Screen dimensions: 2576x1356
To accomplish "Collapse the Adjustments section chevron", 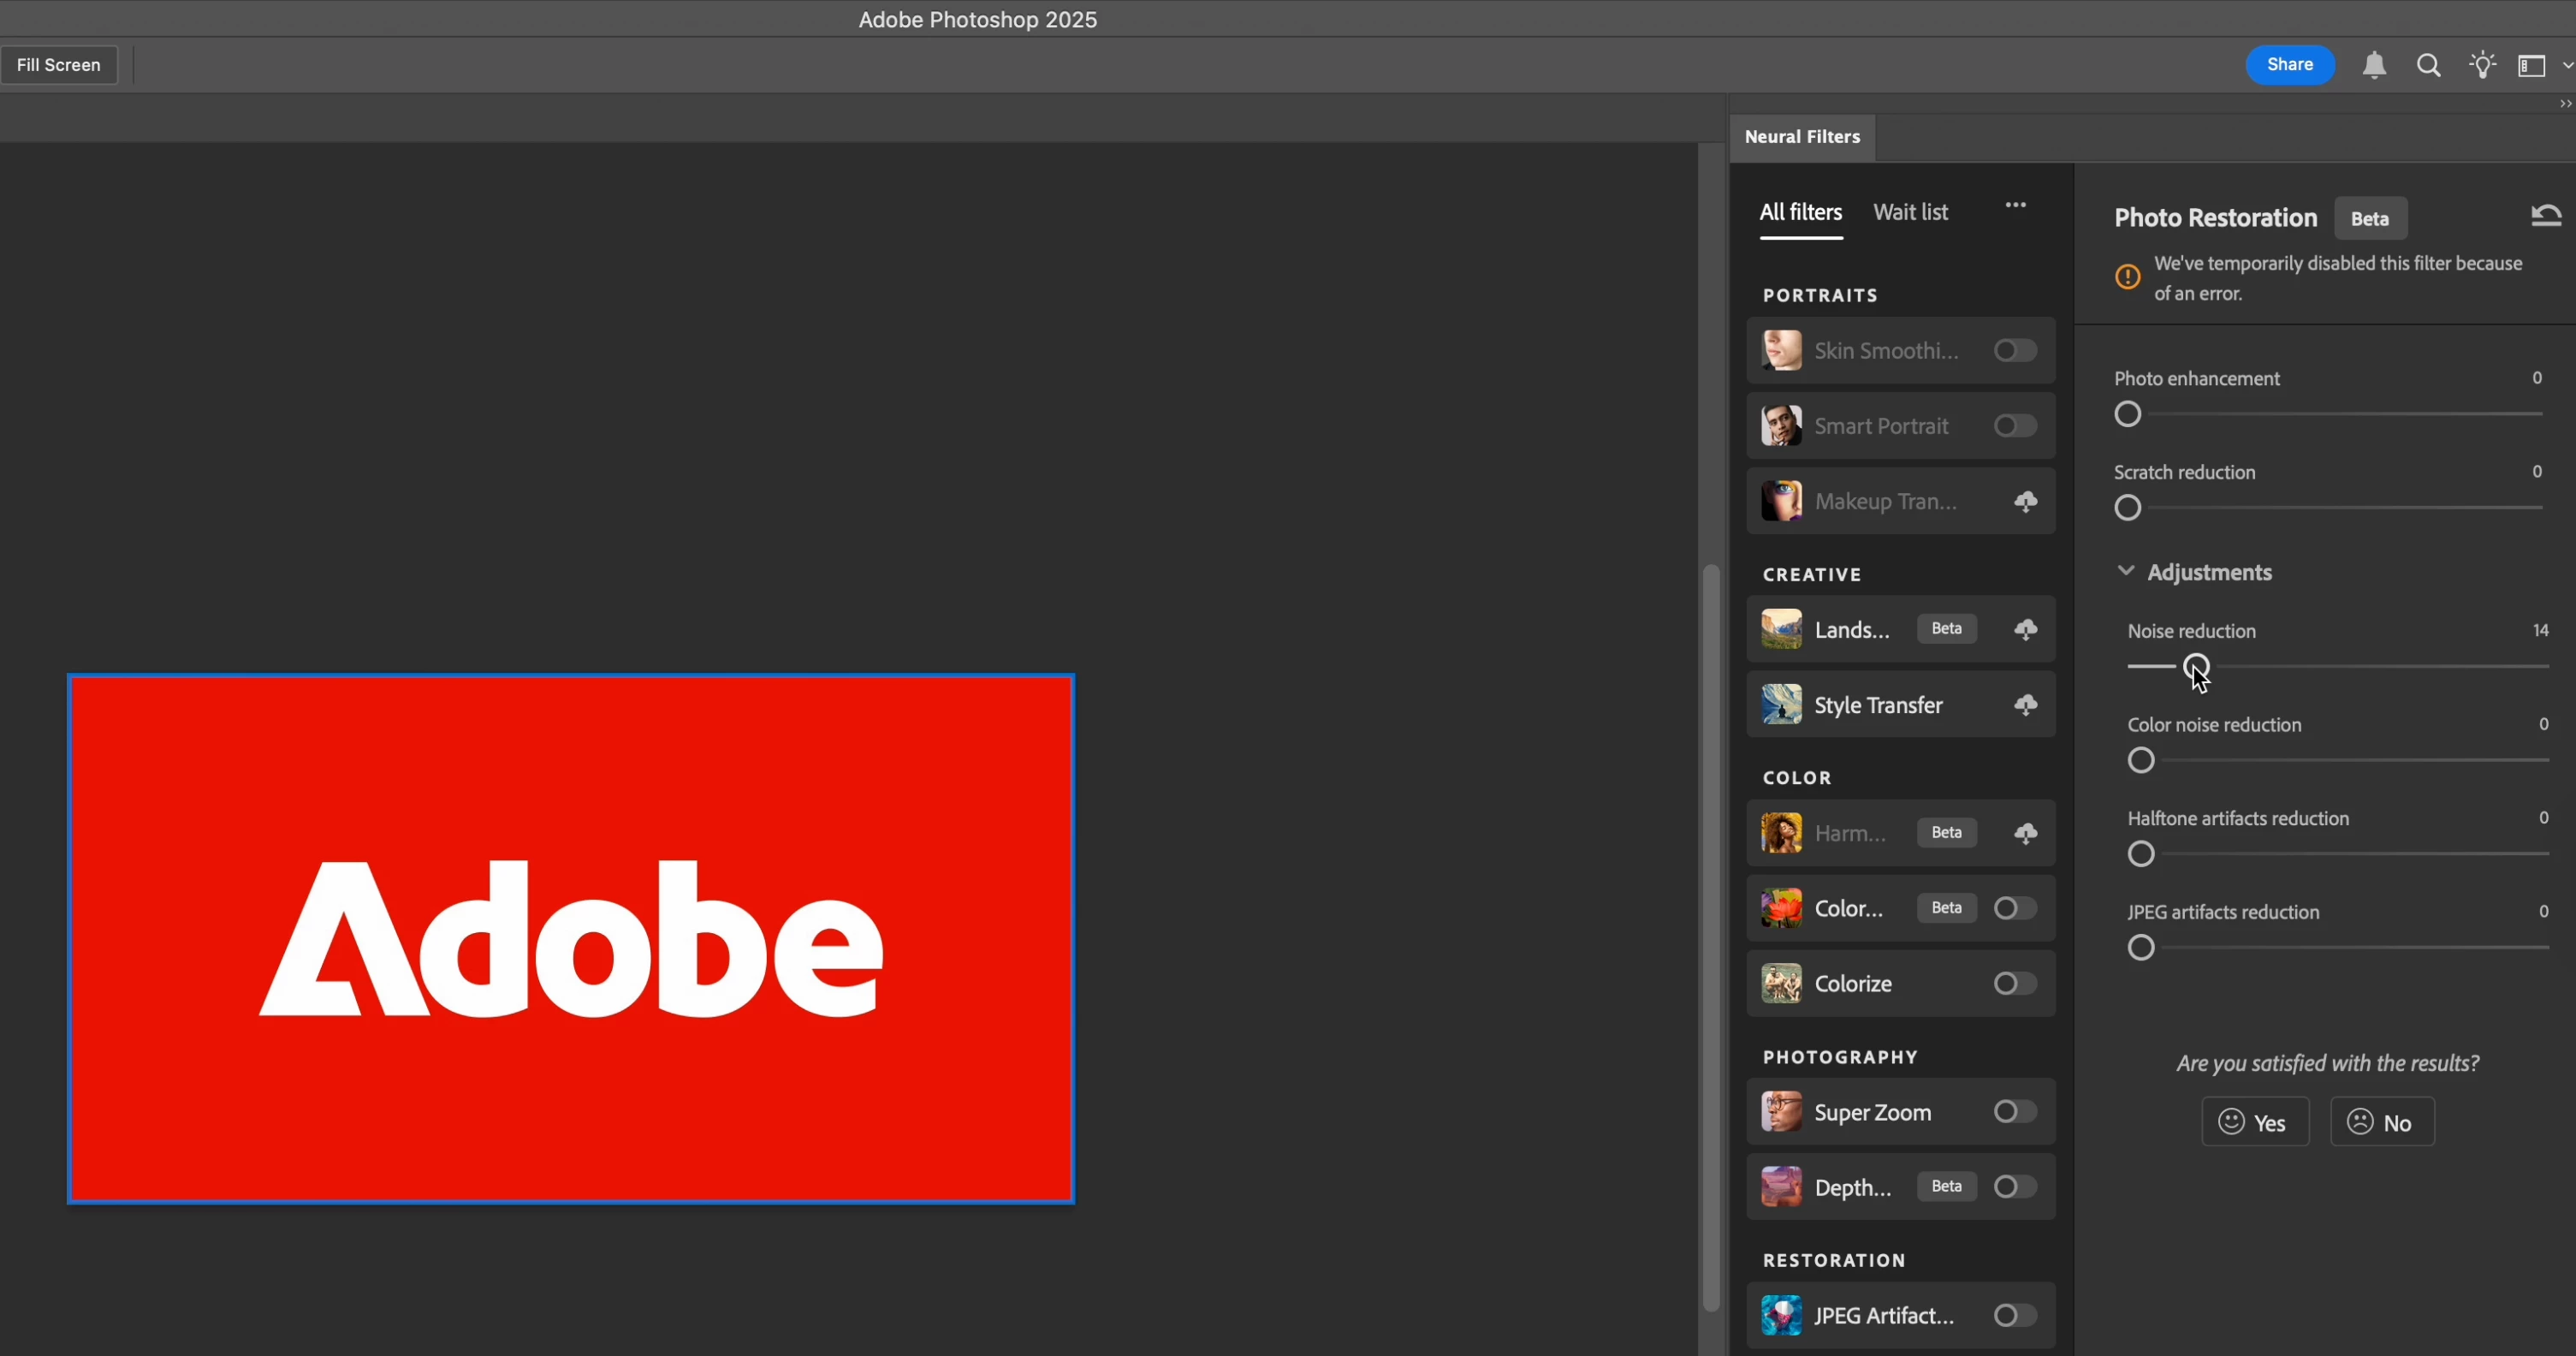I will [2126, 571].
